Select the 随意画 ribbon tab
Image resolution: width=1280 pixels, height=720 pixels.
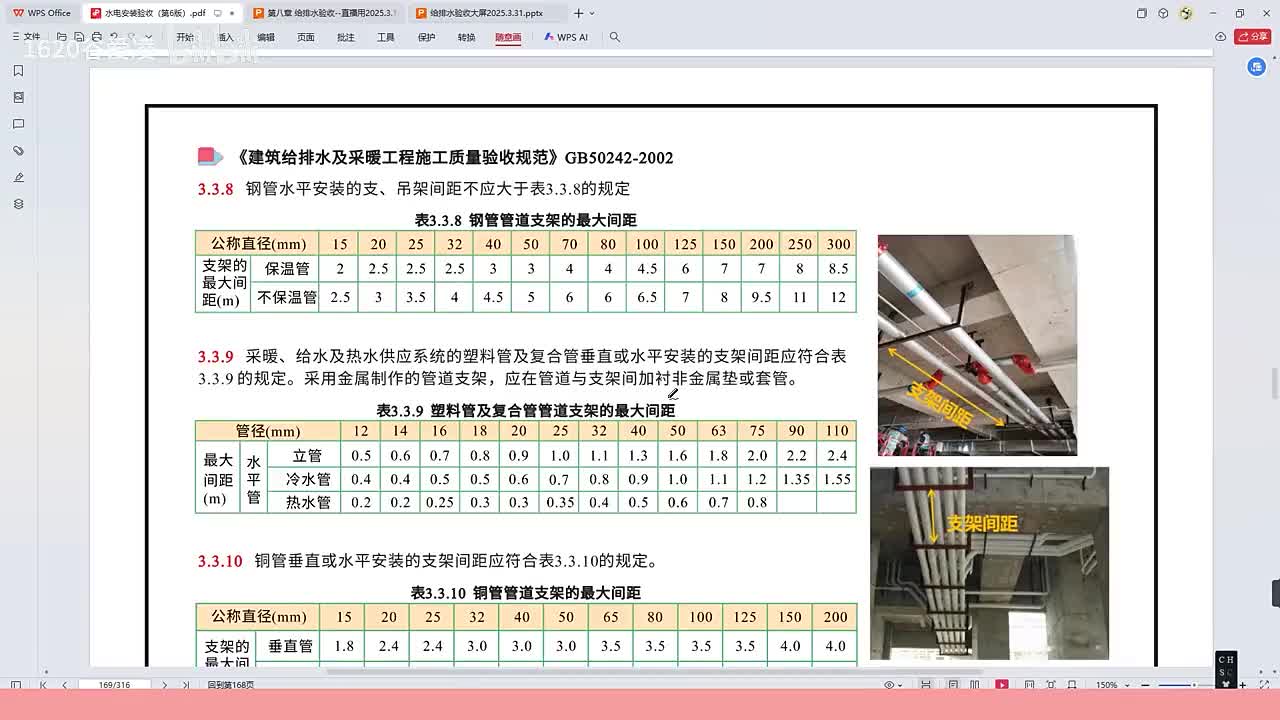pos(508,37)
